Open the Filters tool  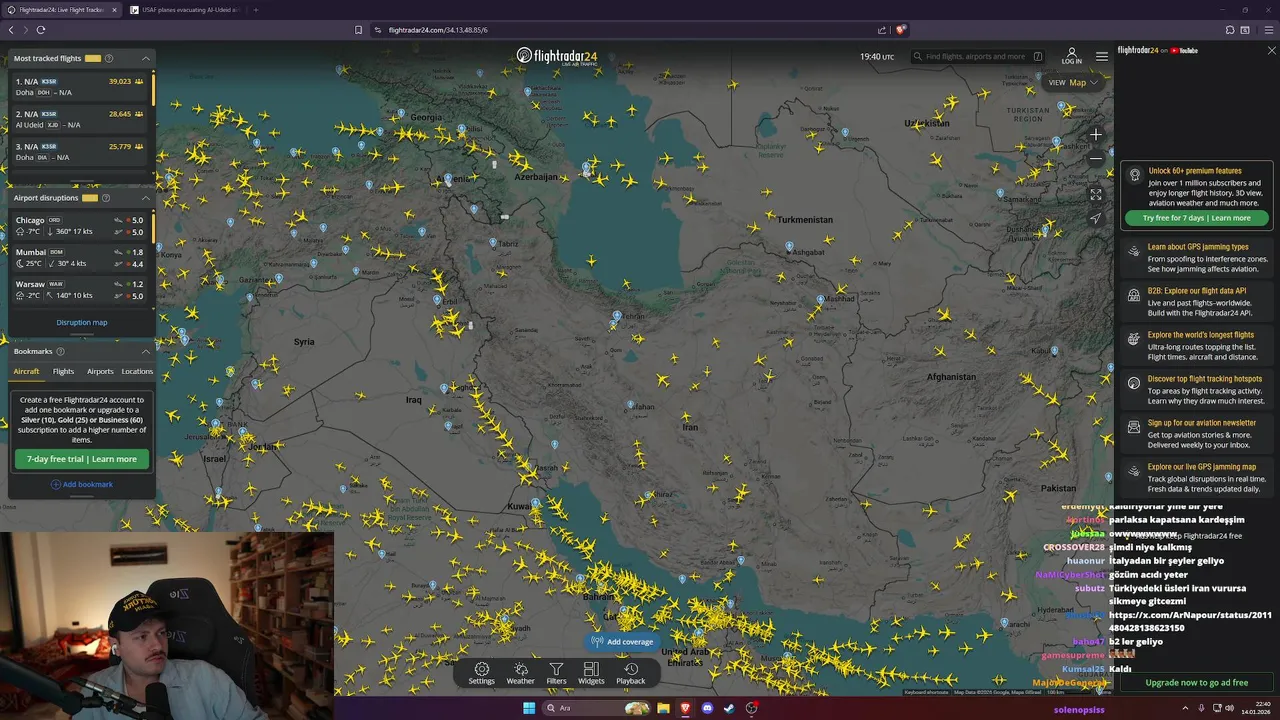[x=556, y=673]
